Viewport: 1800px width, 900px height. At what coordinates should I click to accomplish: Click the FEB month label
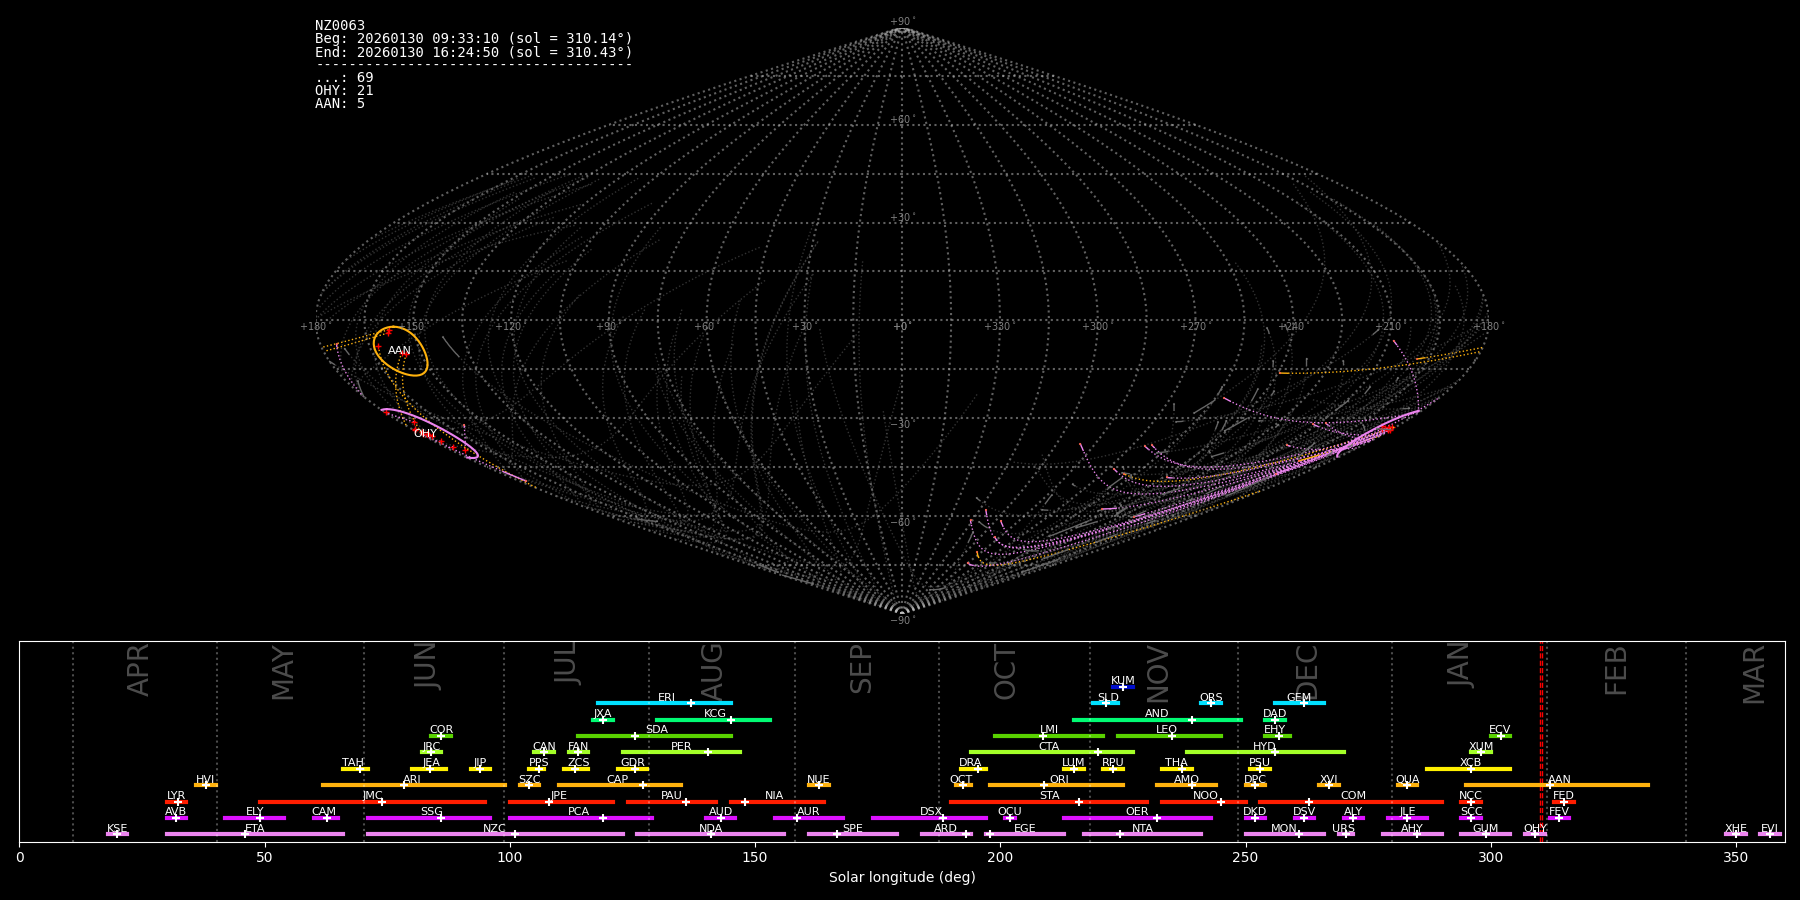[1616, 671]
